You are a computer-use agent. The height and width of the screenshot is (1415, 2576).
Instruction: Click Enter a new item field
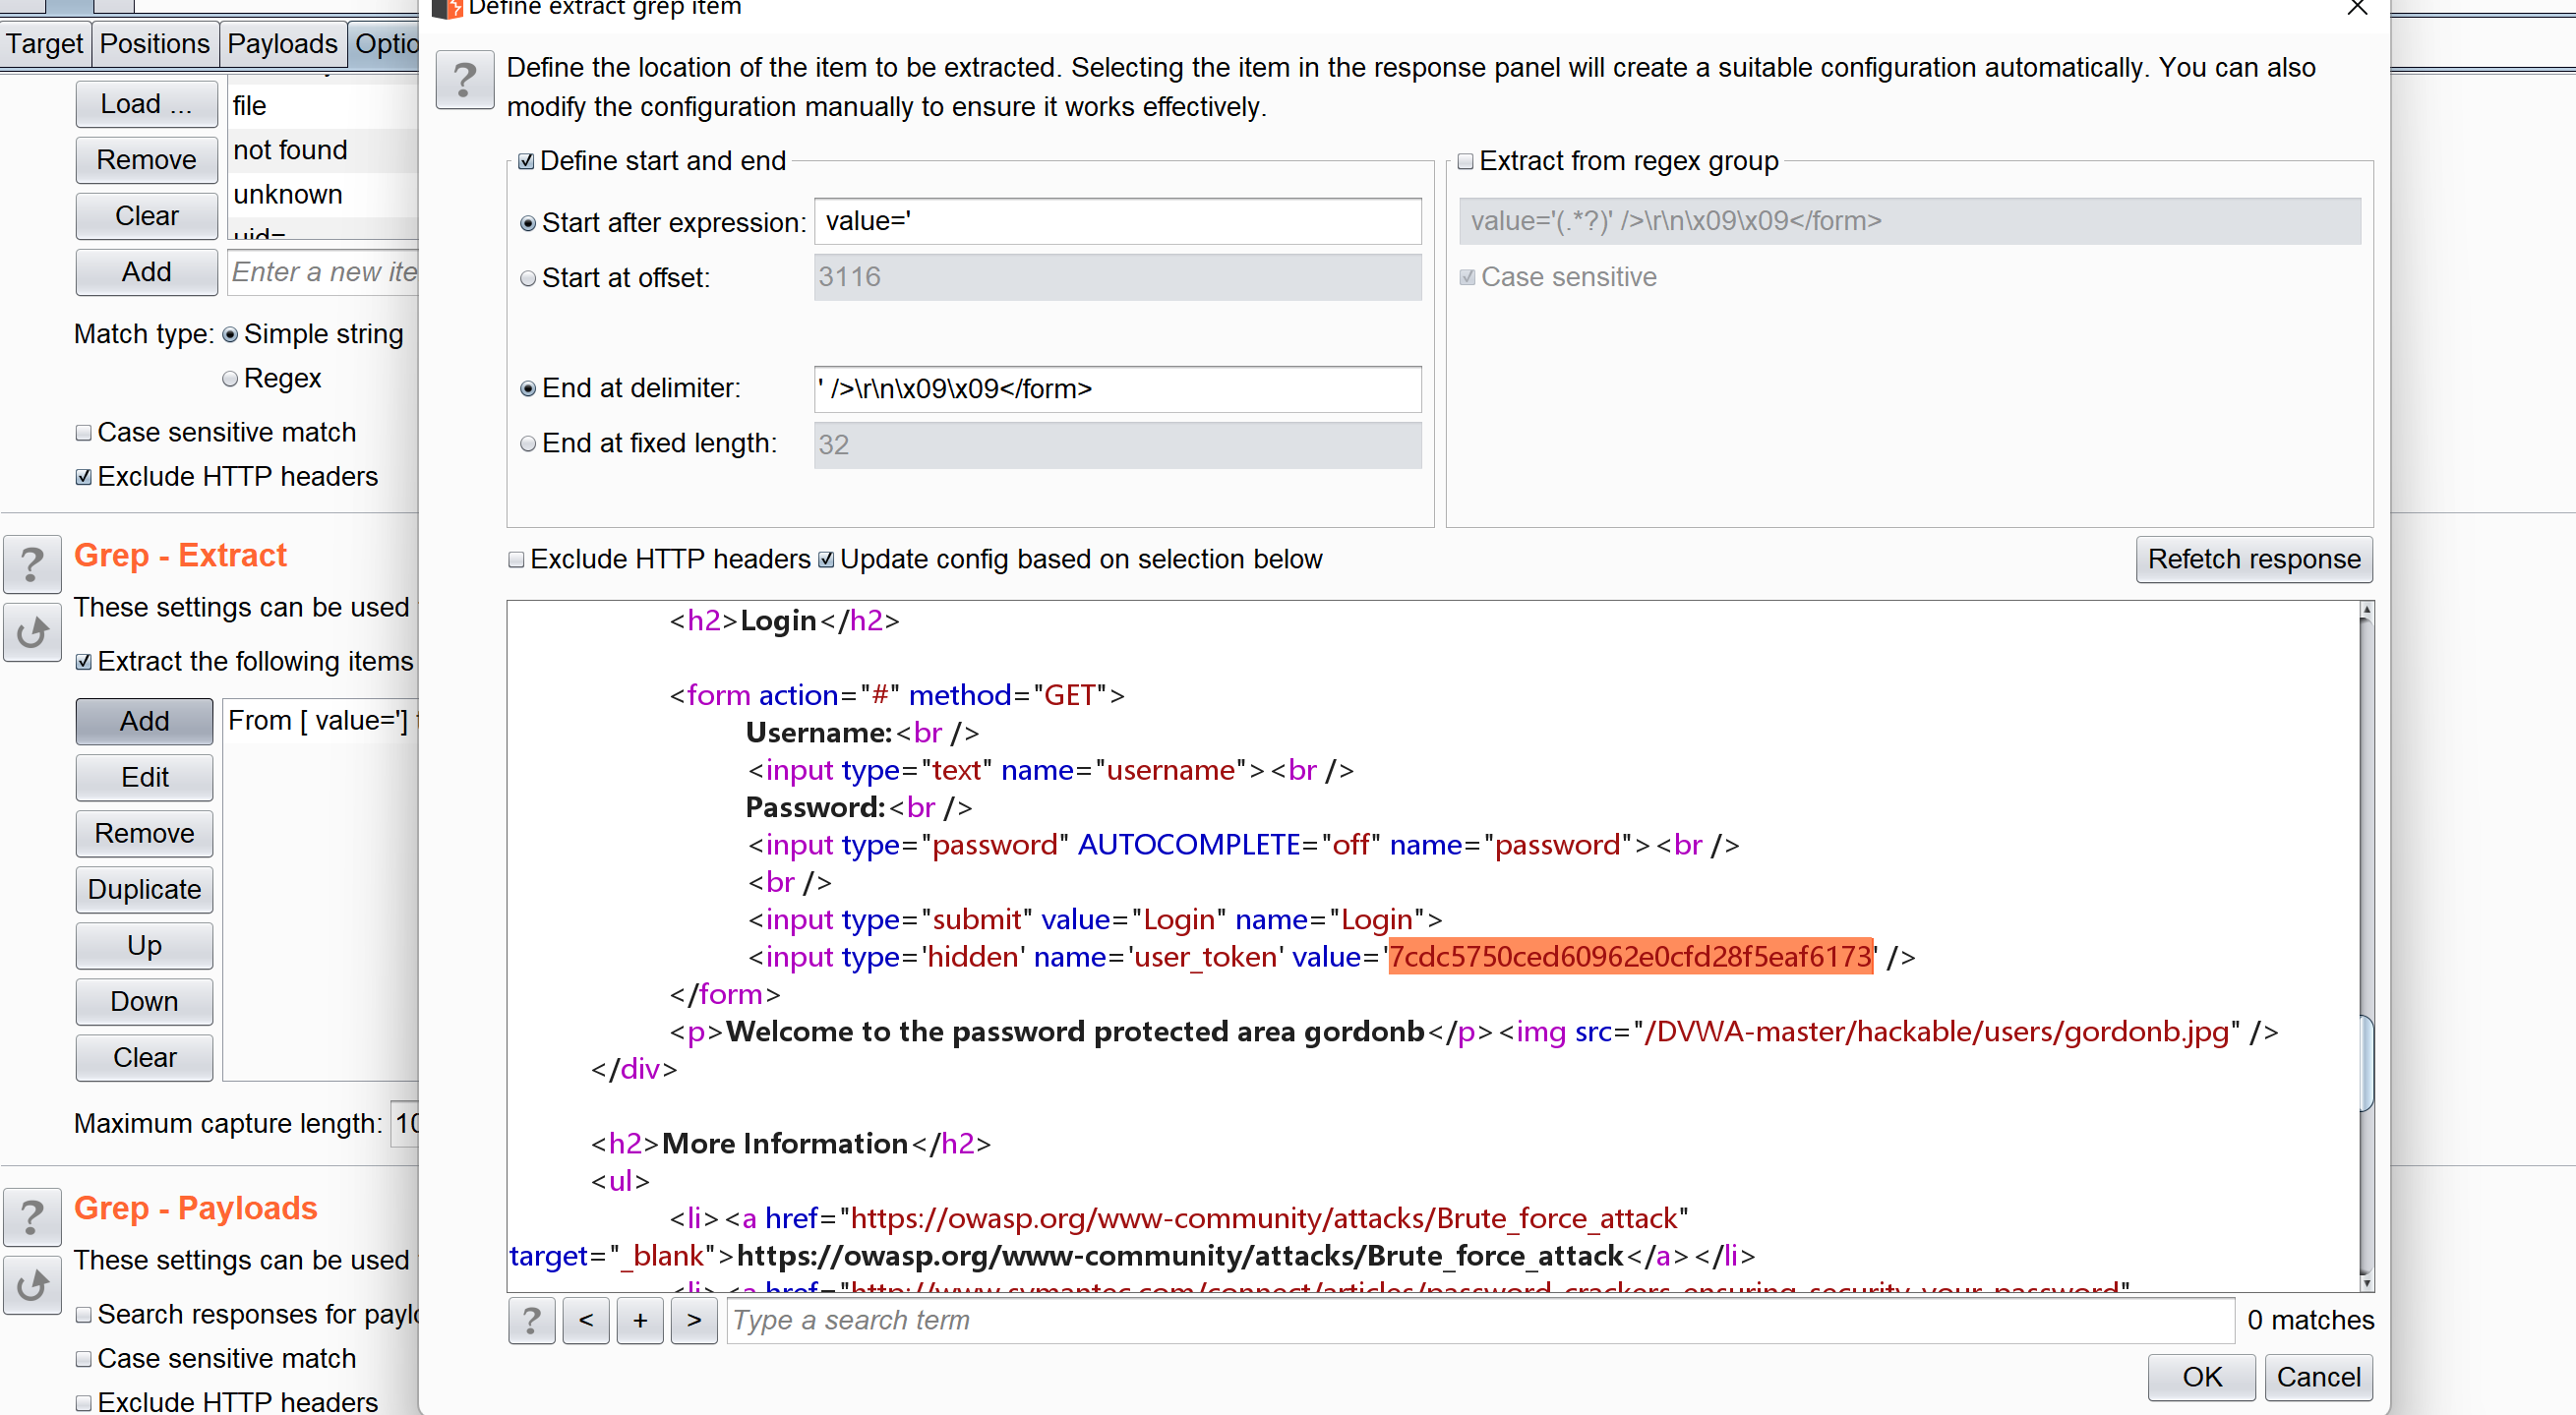click(x=323, y=272)
